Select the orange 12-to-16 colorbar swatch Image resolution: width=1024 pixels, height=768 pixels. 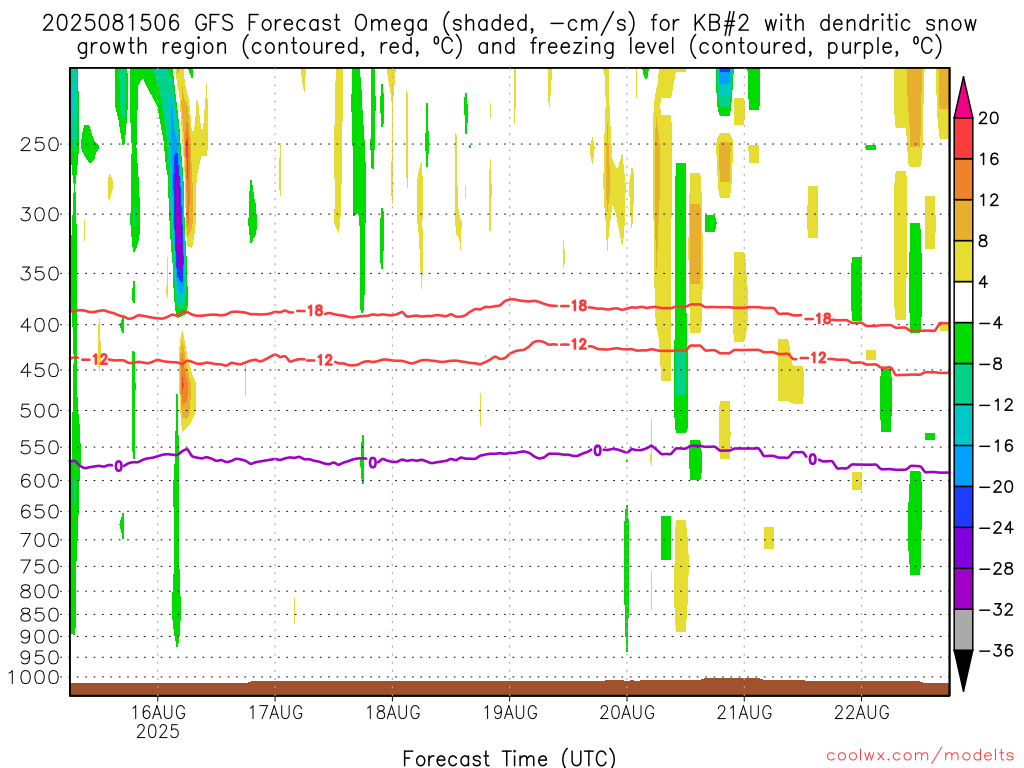tap(963, 180)
